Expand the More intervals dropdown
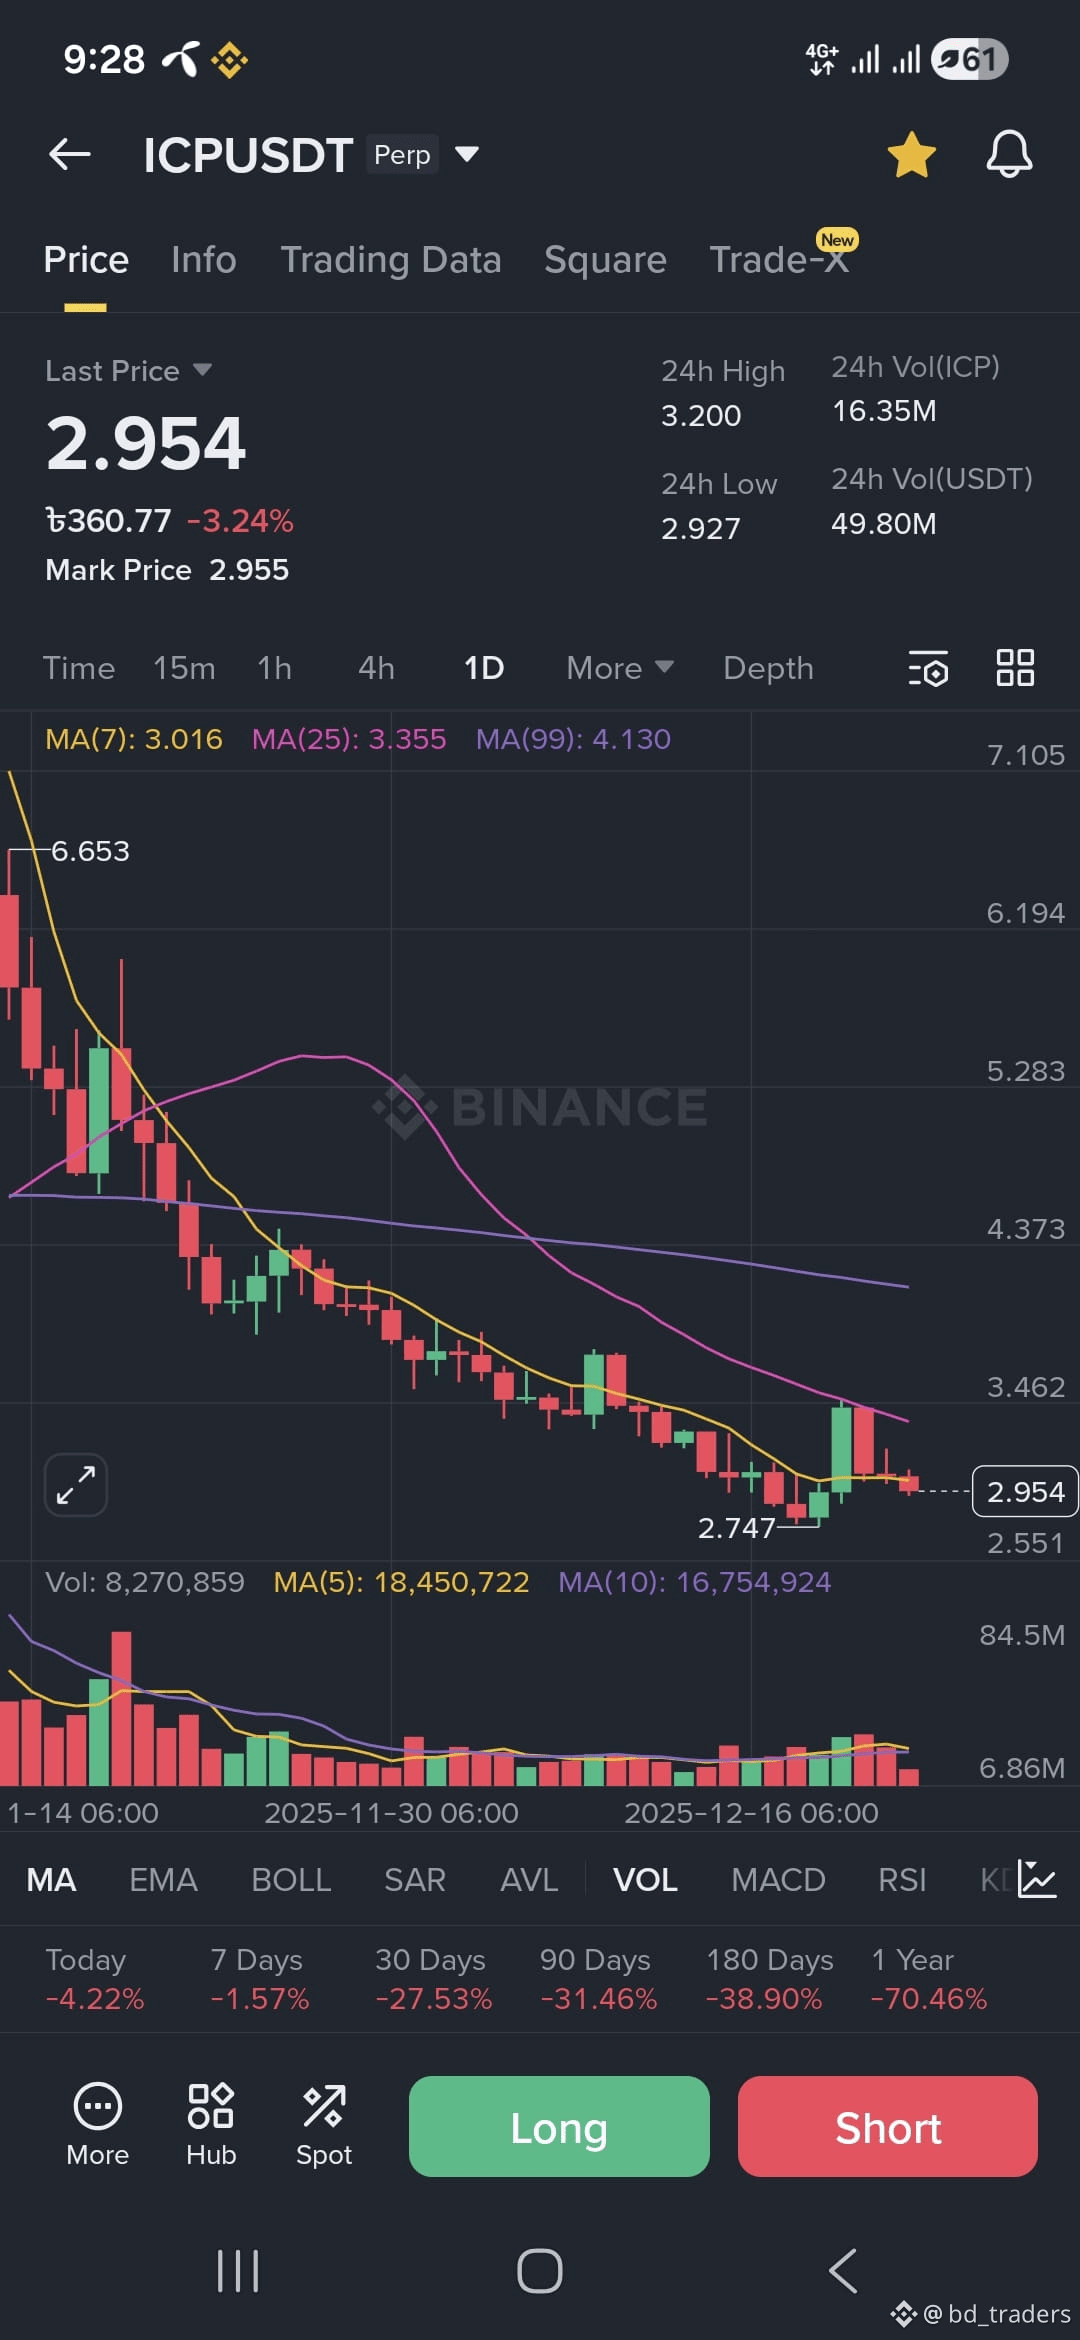 [x=620, y=668]
